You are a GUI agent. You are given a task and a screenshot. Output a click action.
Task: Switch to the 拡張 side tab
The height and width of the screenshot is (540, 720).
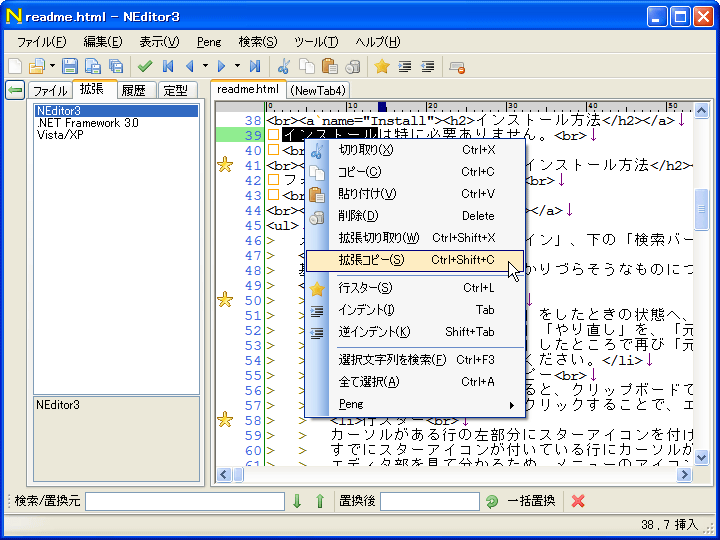pos(94,89)
